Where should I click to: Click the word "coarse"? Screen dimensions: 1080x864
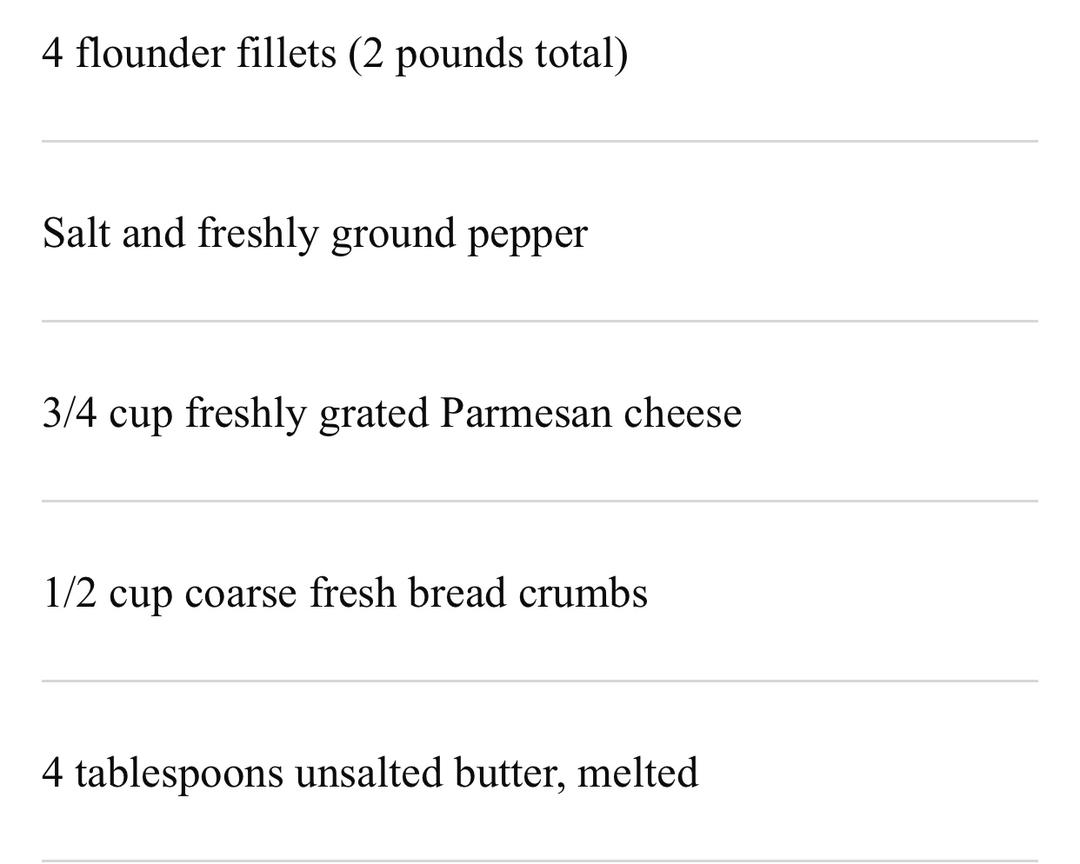[240, 593]
